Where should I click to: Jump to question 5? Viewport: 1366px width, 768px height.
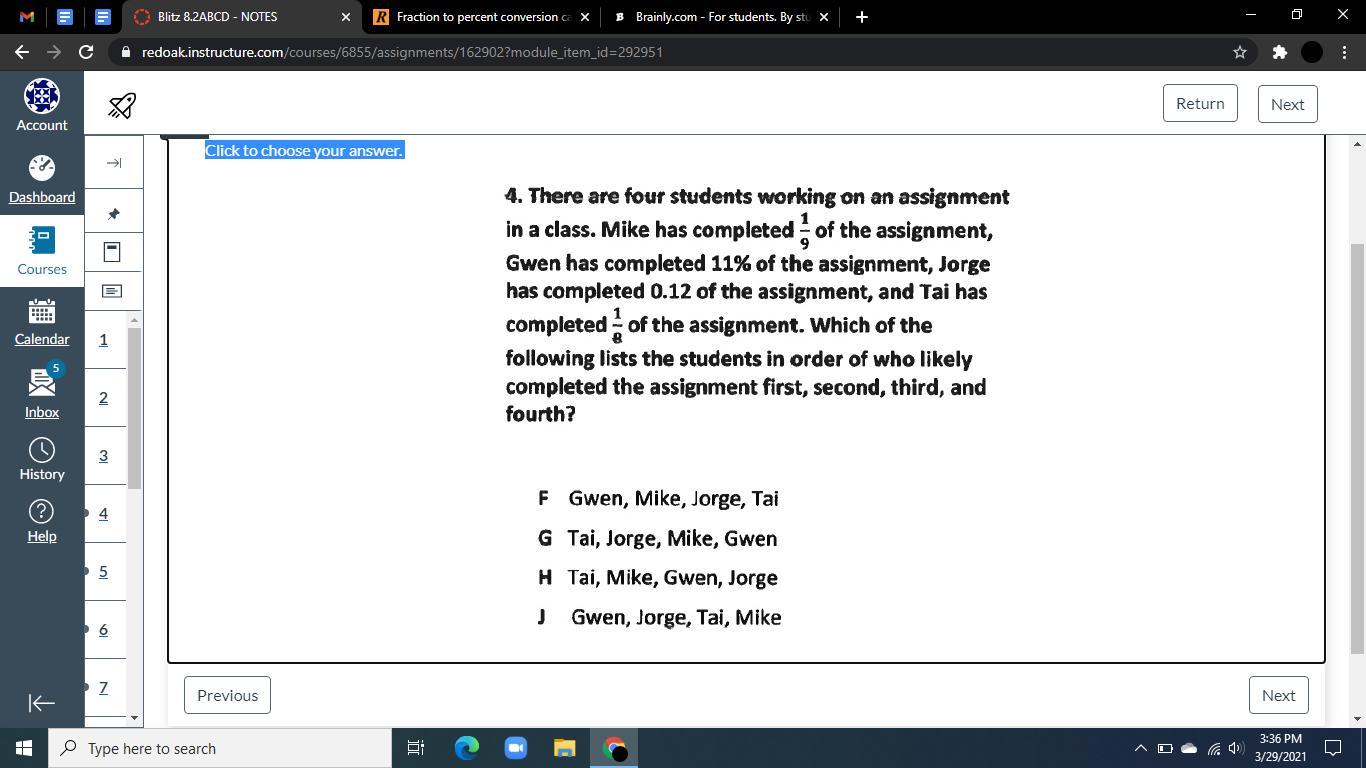(103, 571)
